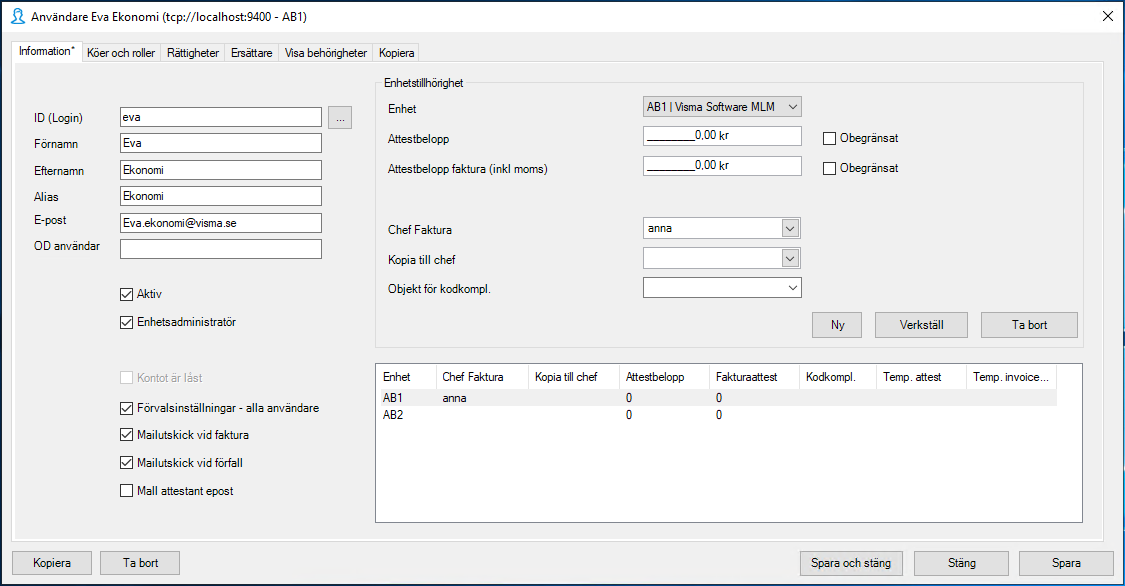Open the Köer och roller tab
1125x586 pixels.
pos(120,52)
